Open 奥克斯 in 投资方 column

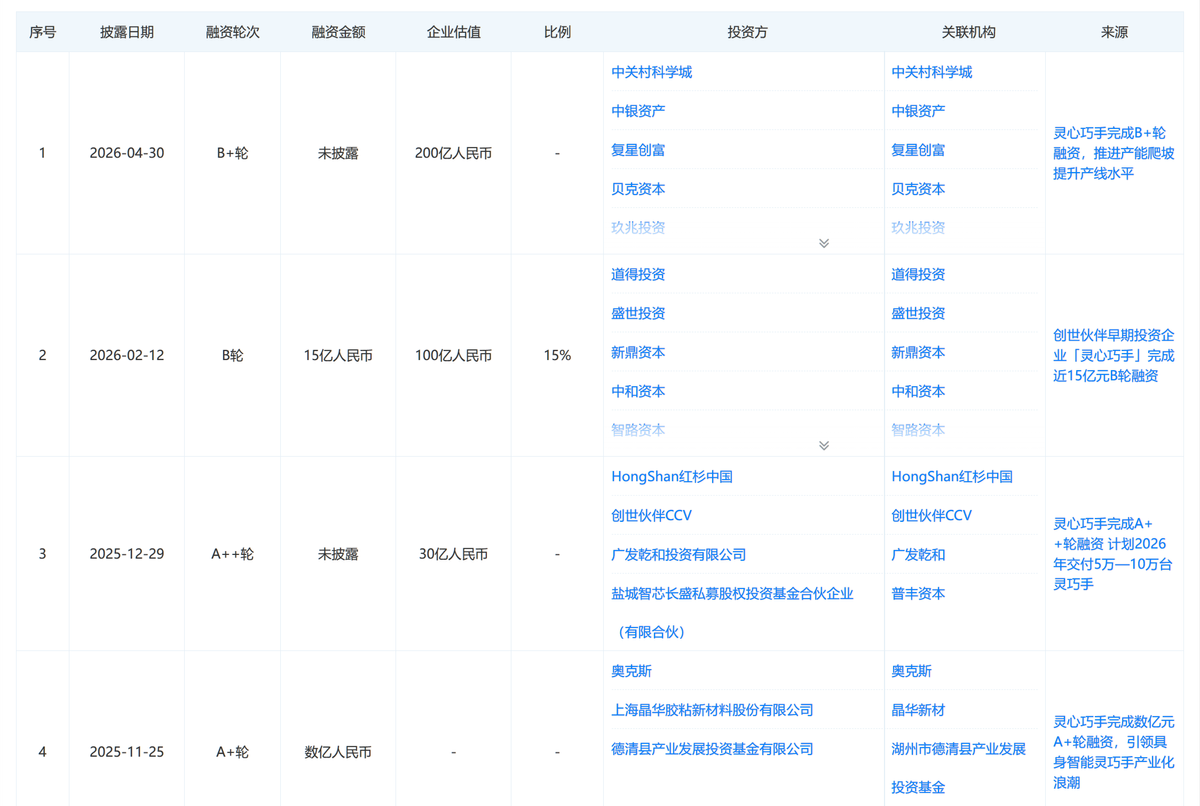[631, 671]
